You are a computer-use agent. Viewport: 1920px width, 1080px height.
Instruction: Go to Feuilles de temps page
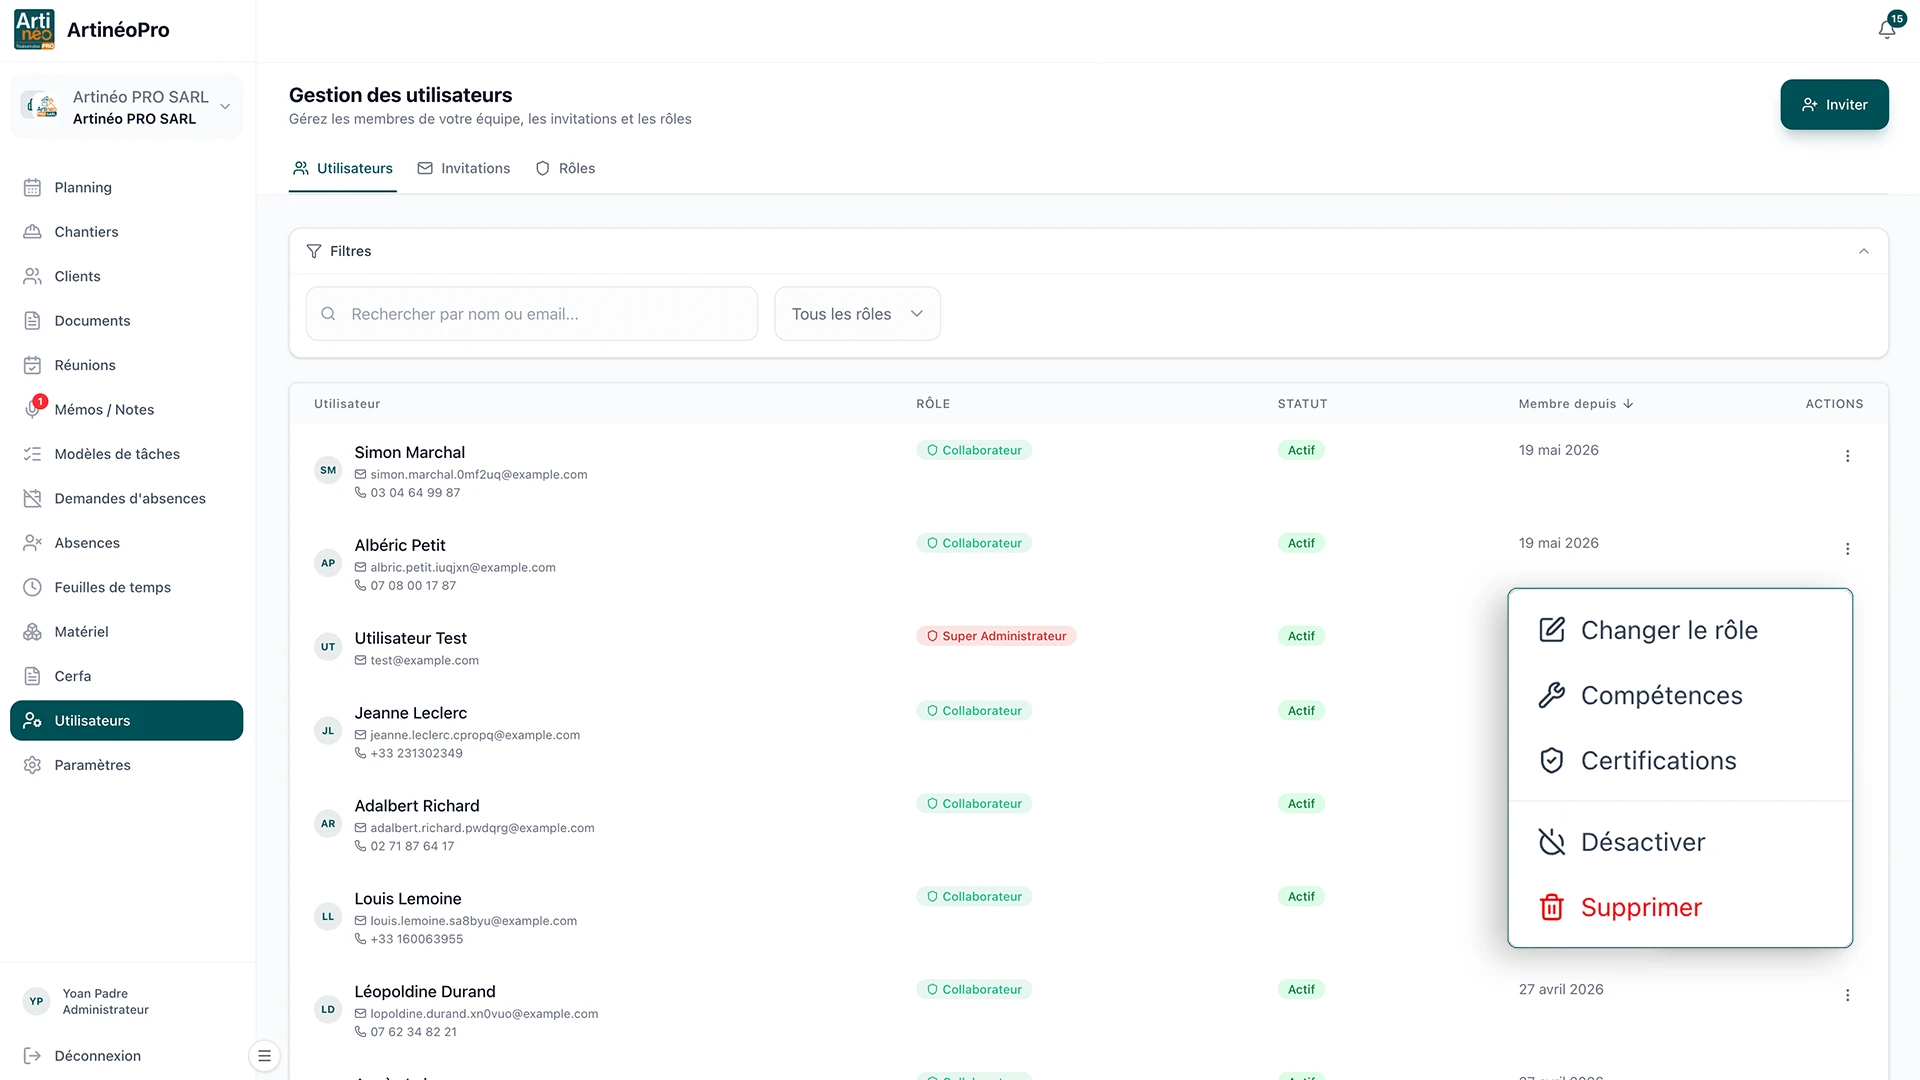coord(127,587)
